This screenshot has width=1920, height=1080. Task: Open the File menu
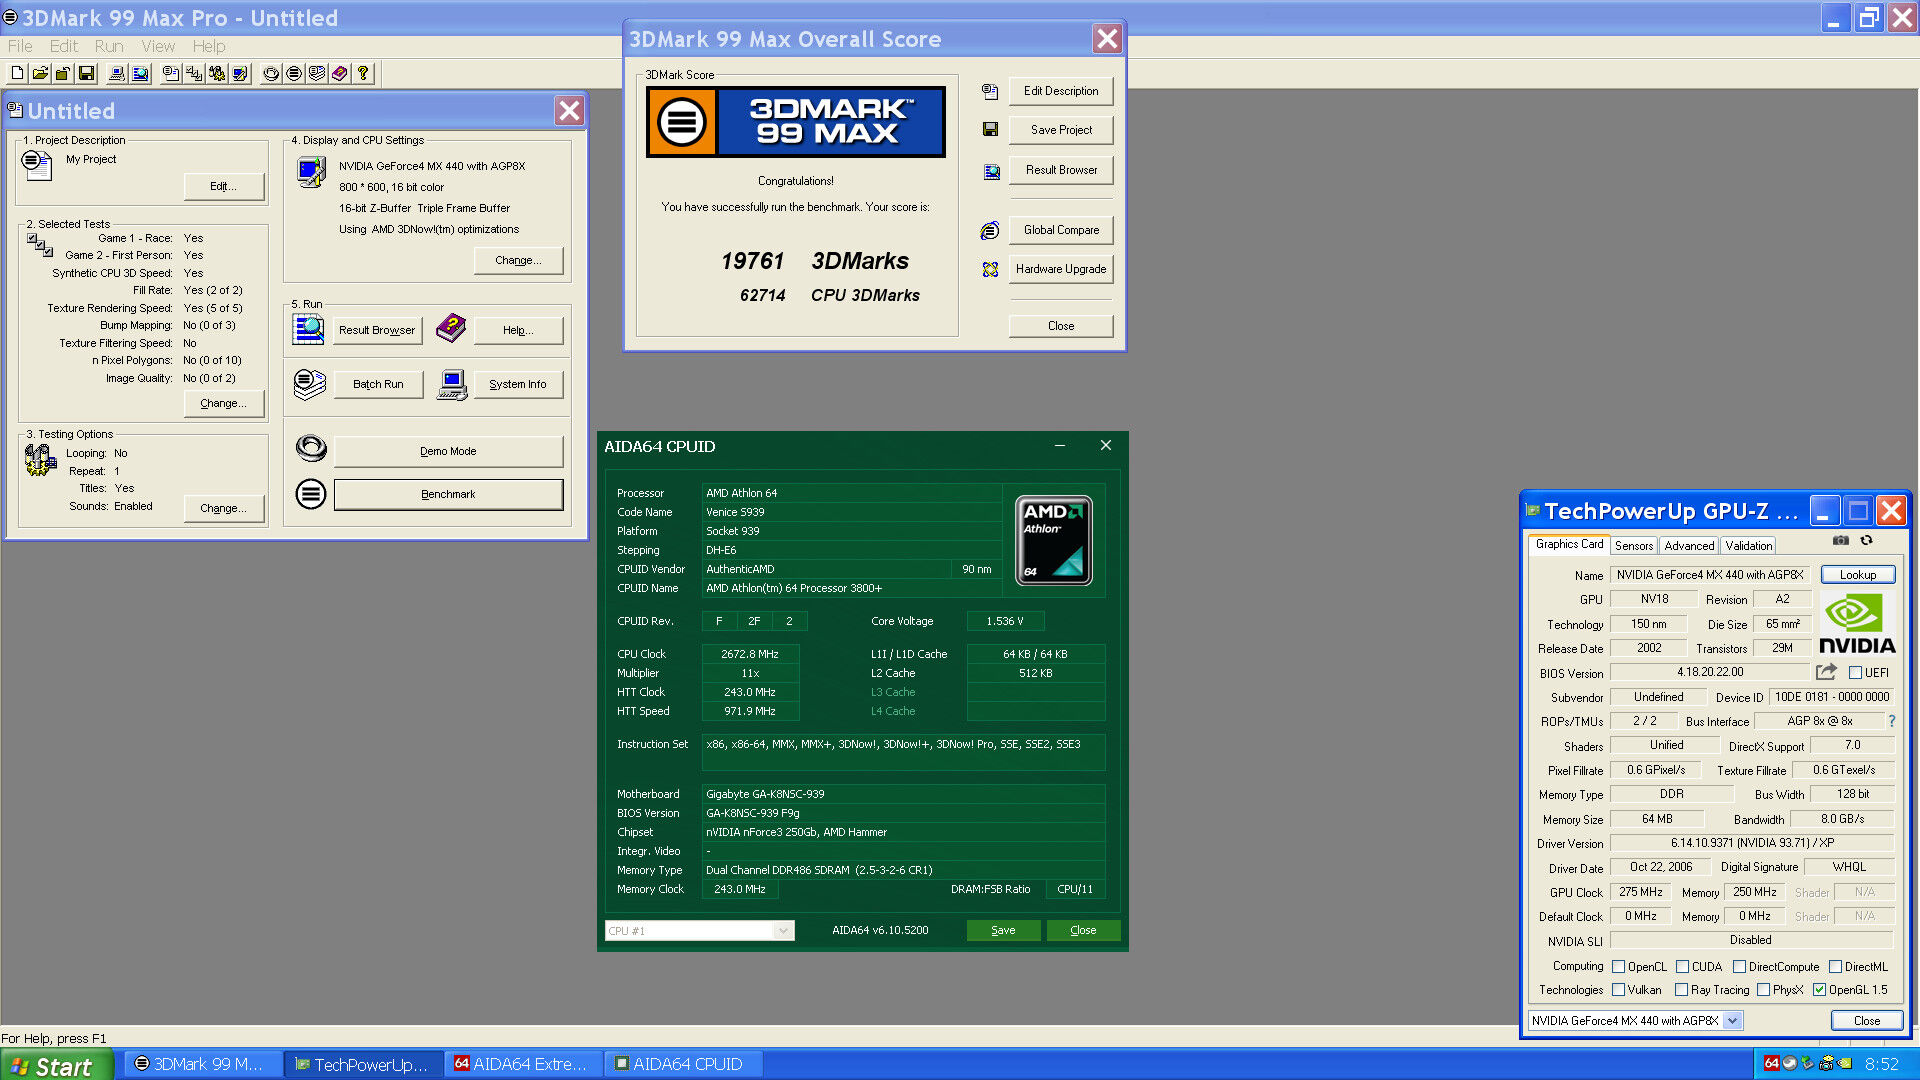pyautogui.click(x=20, y=46)
